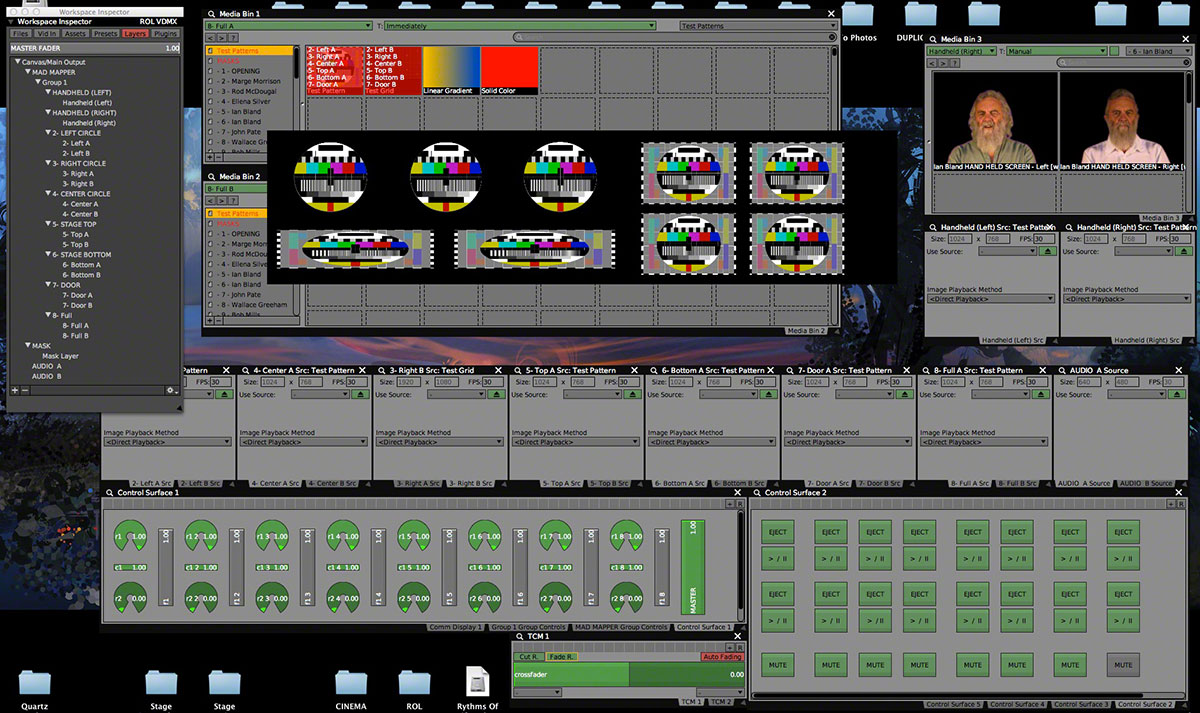
Task: Click the FPS field in 4- Center A Src
Action: tap(358, 382)
